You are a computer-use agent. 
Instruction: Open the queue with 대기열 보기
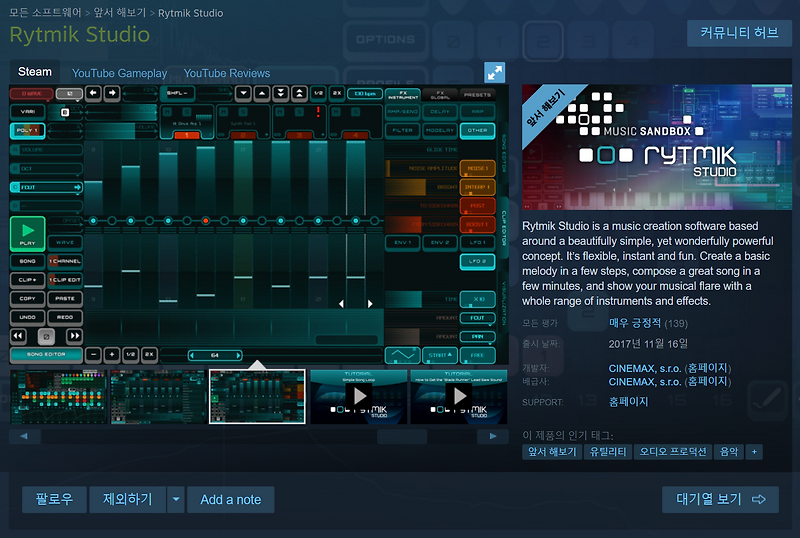point(720,499)
